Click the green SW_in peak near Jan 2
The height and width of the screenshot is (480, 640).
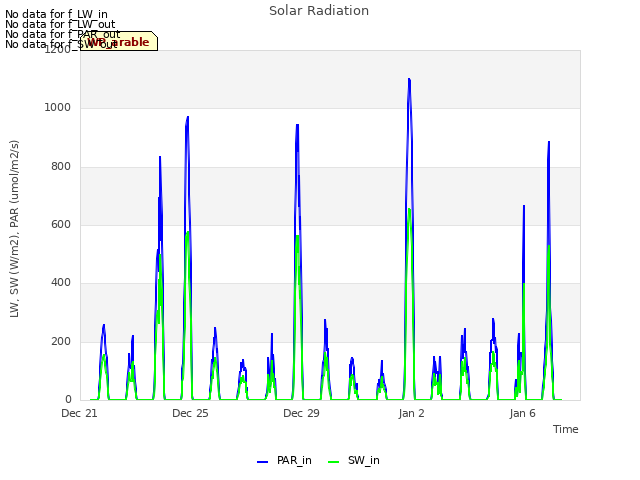tap(409, 209)
